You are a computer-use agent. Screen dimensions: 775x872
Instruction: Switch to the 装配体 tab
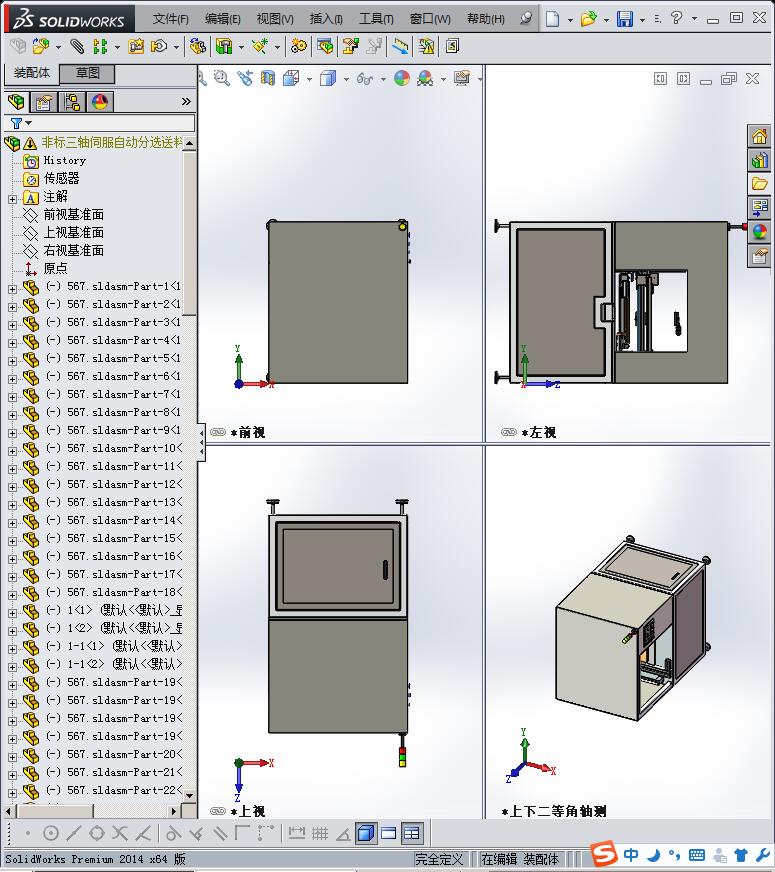[x=32, y=73]
